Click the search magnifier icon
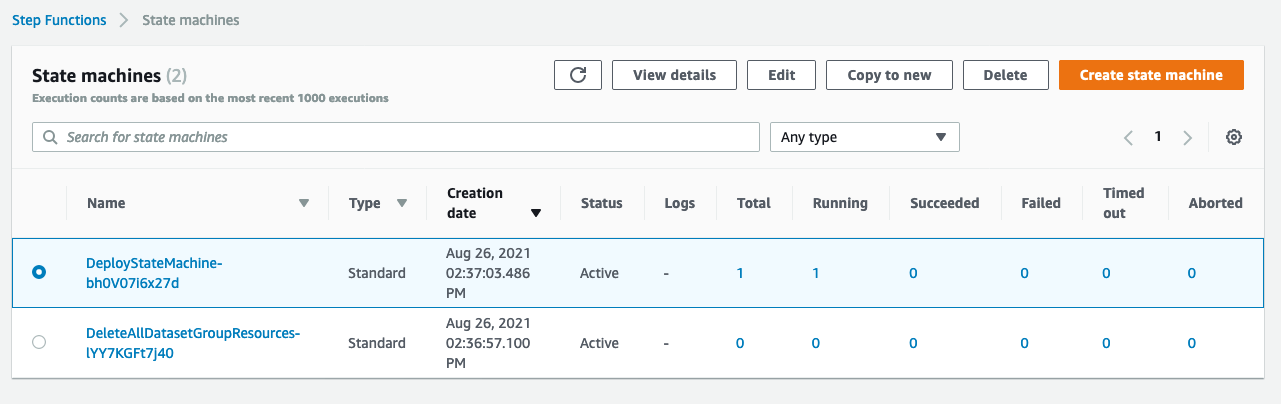This screenshot has width=1281, height=404. click(50, 137)
